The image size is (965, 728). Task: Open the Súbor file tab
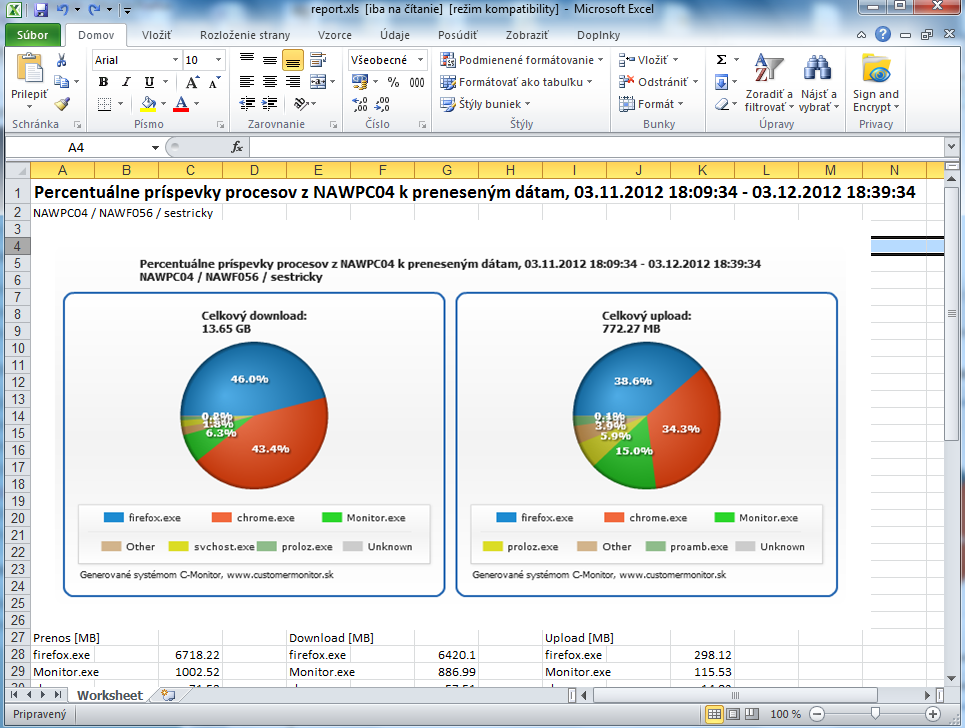(x=33, y=35)
